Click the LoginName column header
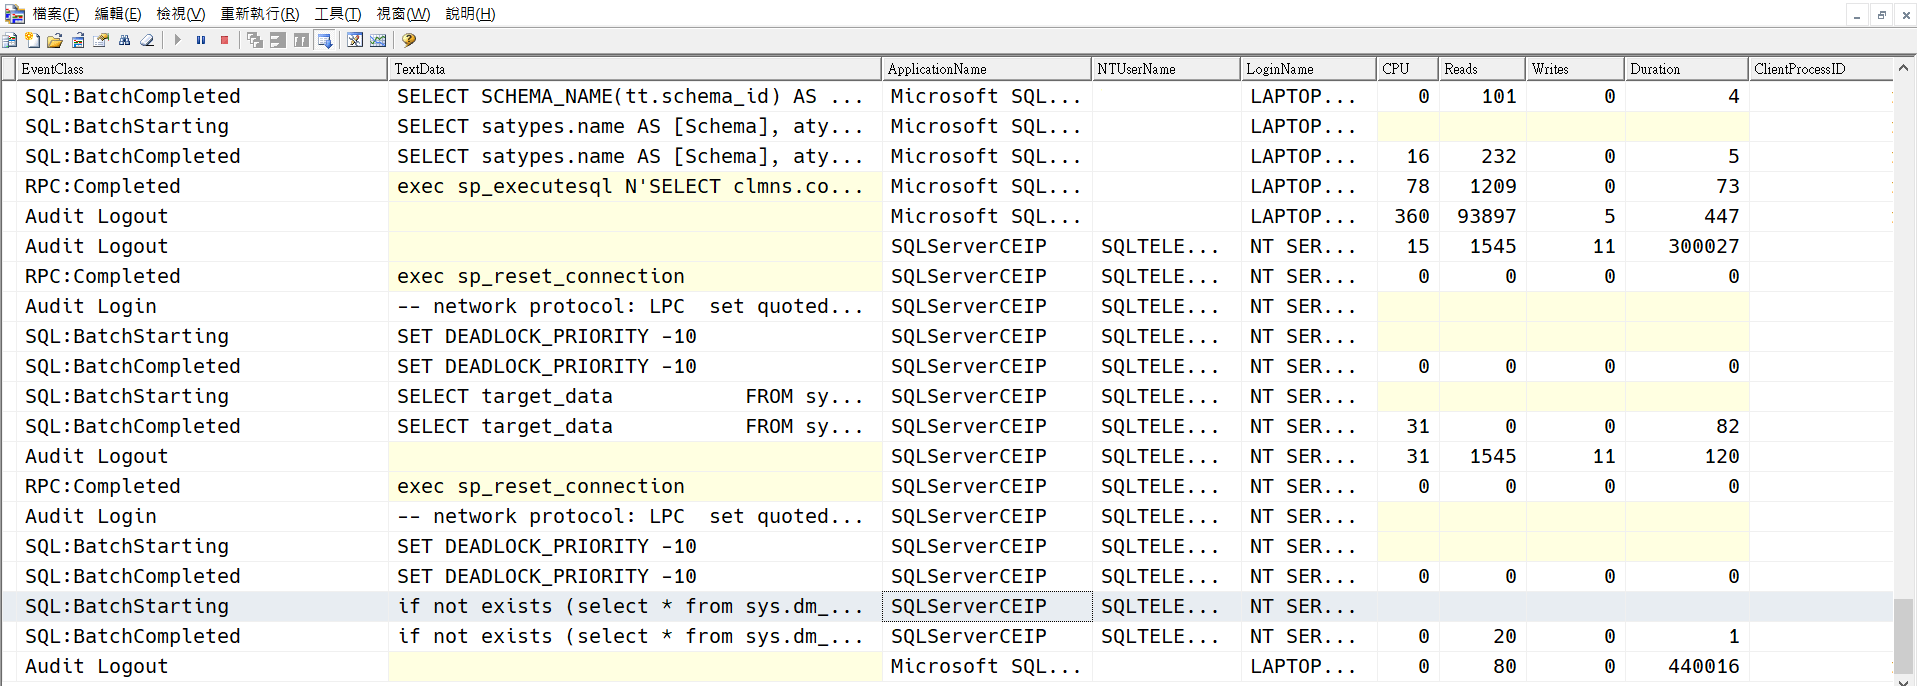Image resolution: width=1917 pixels, height=686 pixels. tap(1309, 69)
